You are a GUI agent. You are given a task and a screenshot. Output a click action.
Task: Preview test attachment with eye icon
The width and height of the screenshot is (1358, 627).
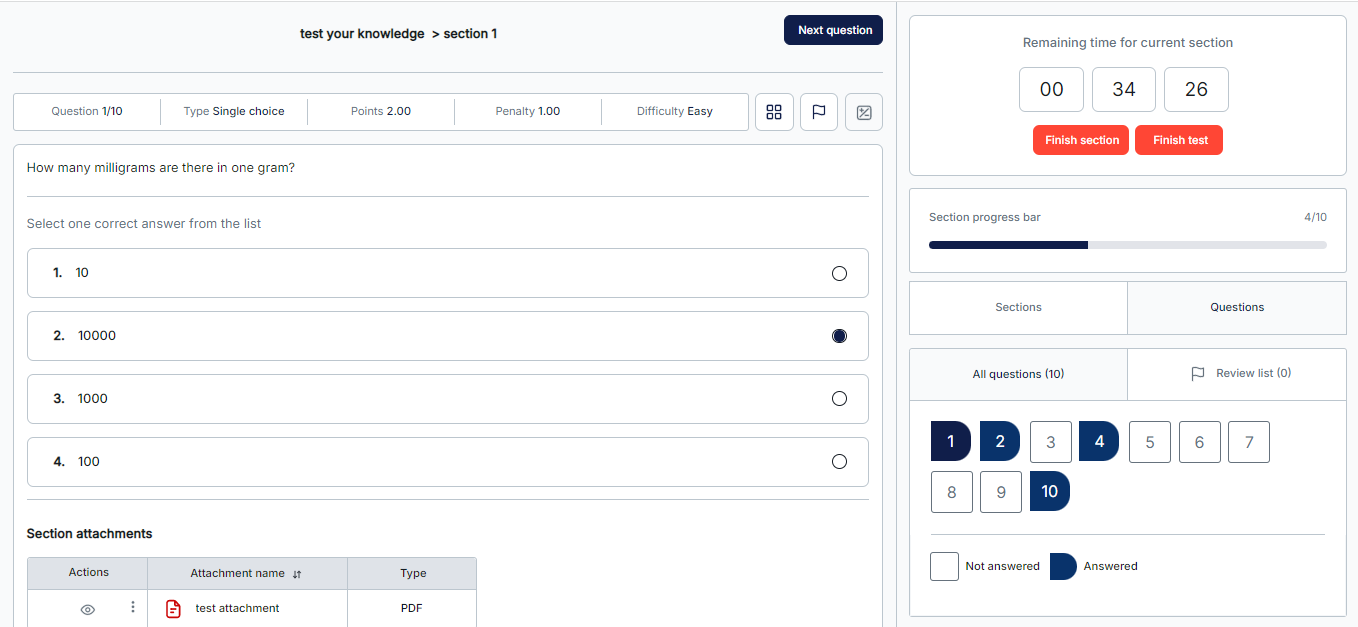(x=87, y=609)
